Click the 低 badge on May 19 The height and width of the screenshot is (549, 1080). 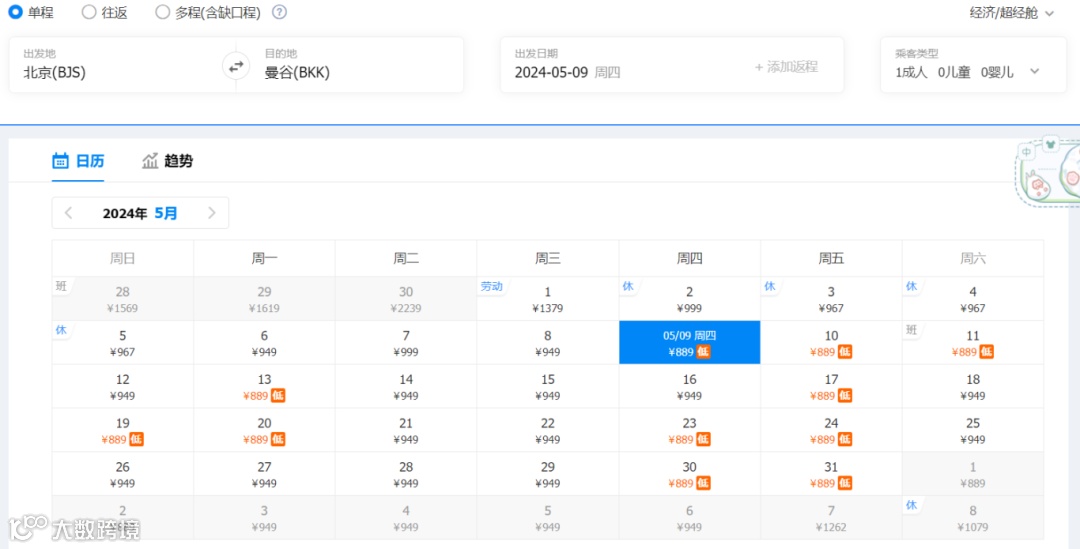[136, 439]
